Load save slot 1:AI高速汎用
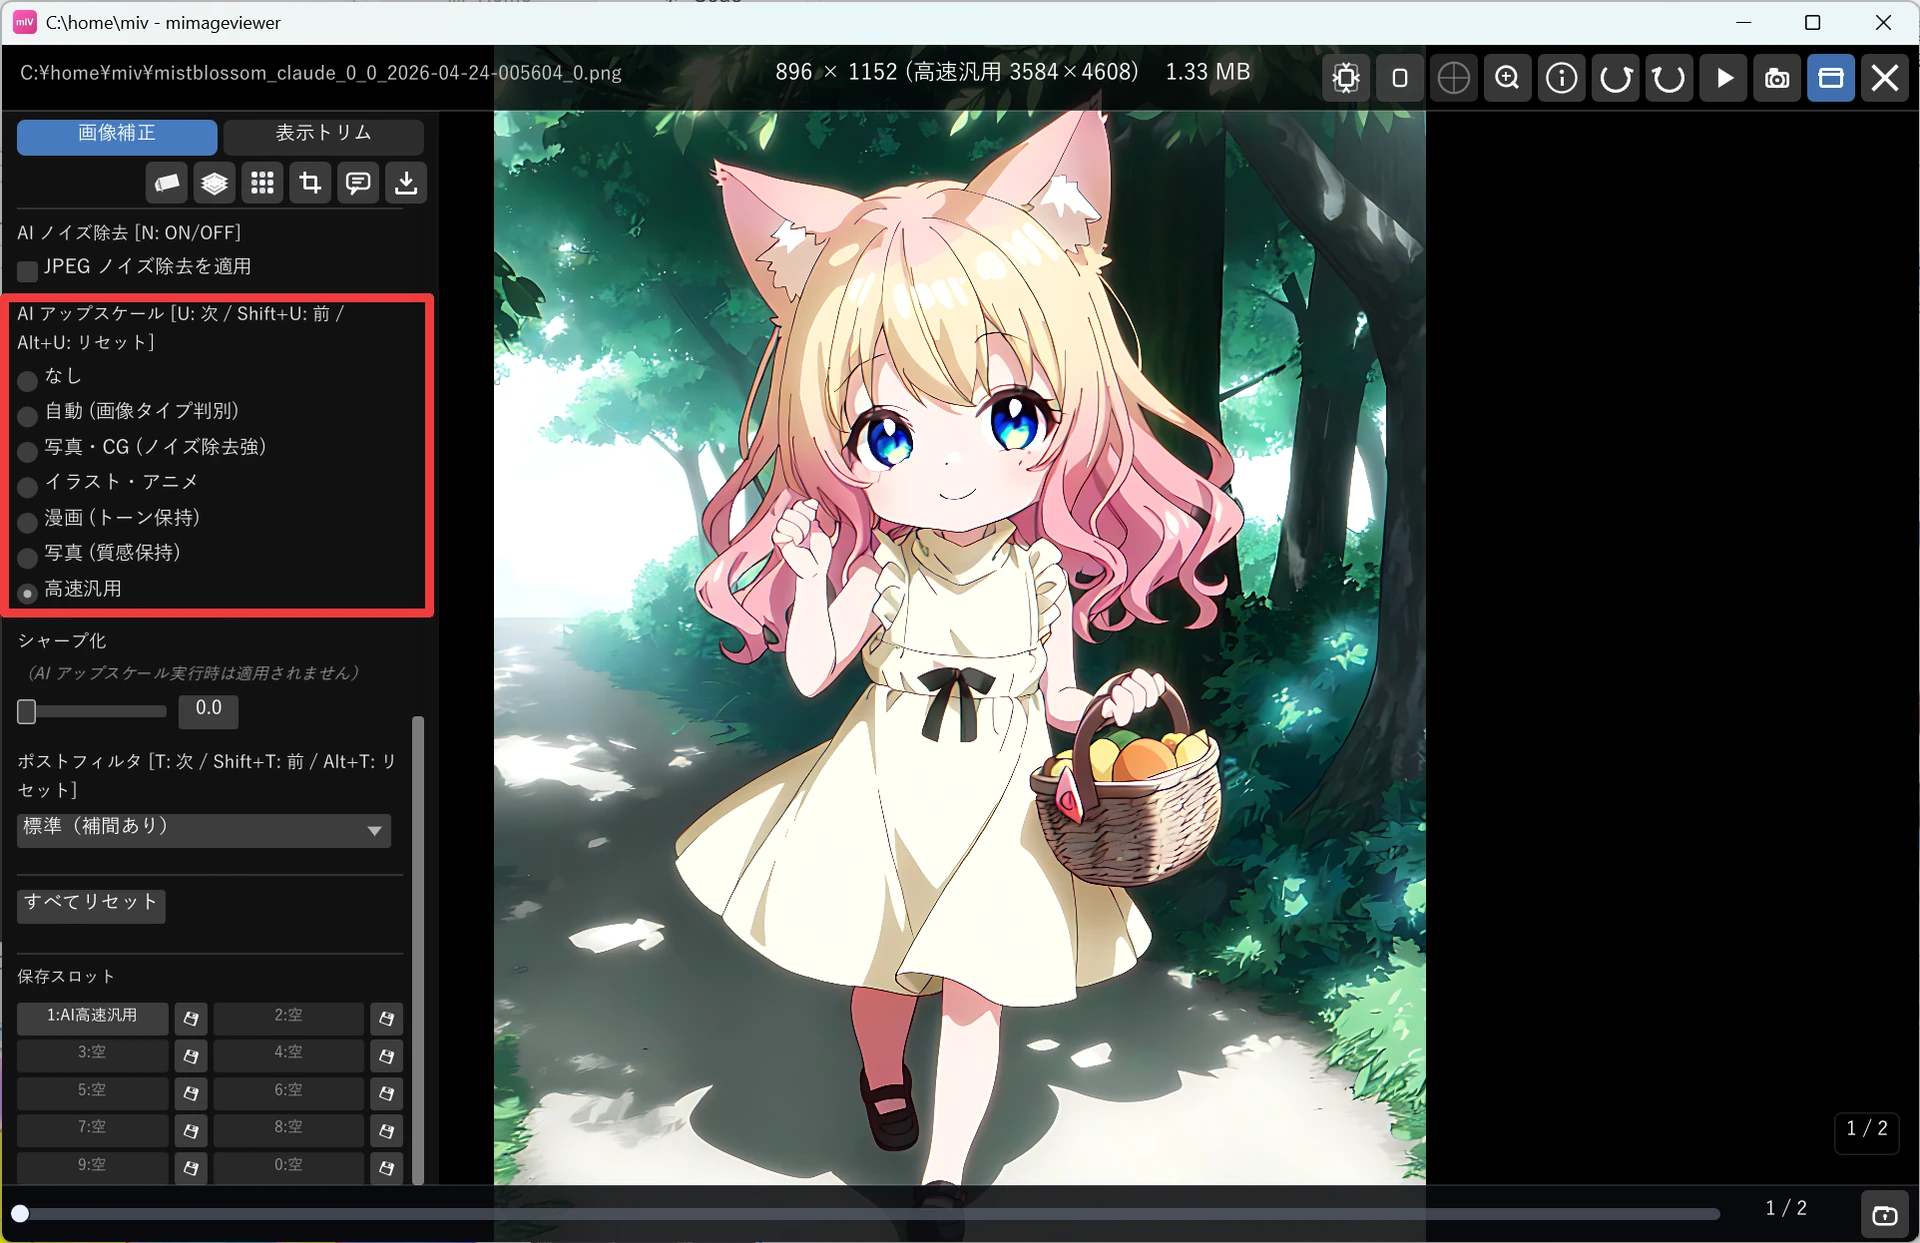Screen dimensions: 1920x1243 (x=92, y=1018)
